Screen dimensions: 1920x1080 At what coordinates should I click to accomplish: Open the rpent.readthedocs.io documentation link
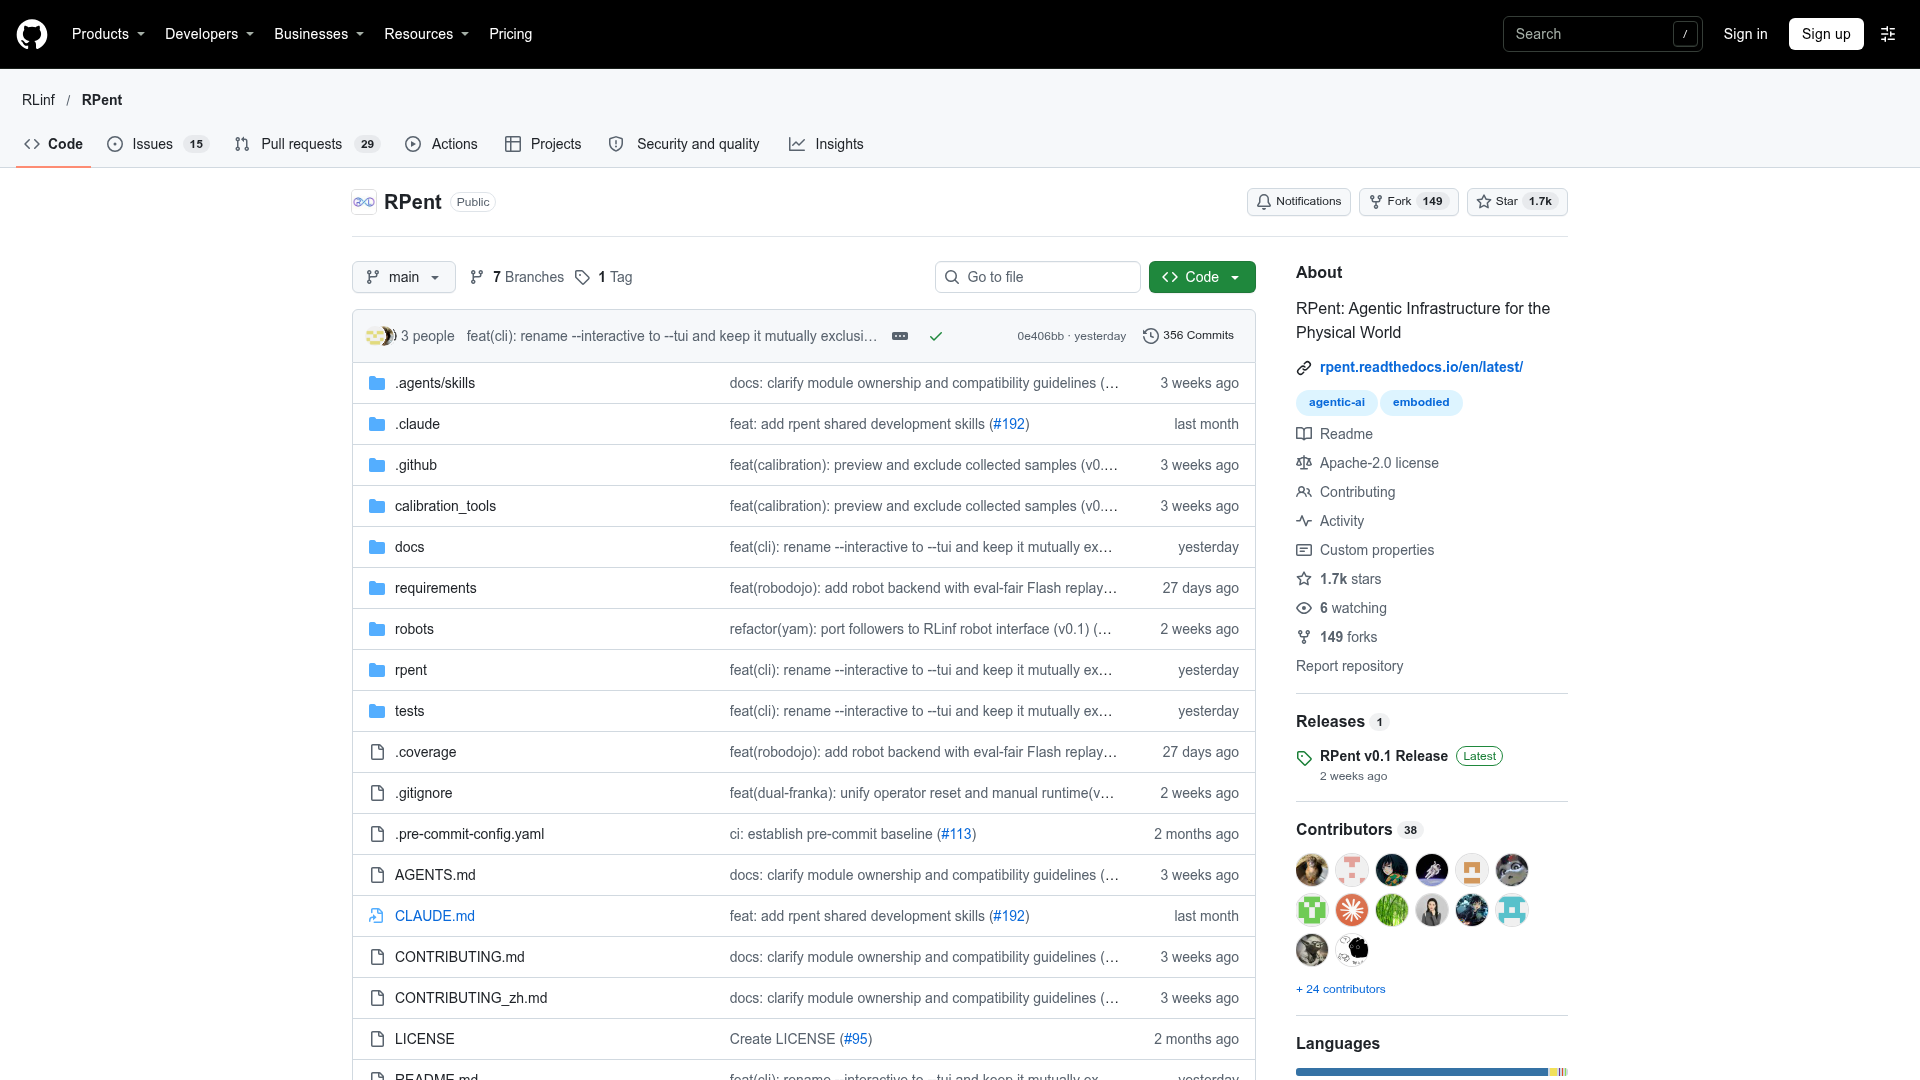pyautogui.click(x=1421, y=367)
